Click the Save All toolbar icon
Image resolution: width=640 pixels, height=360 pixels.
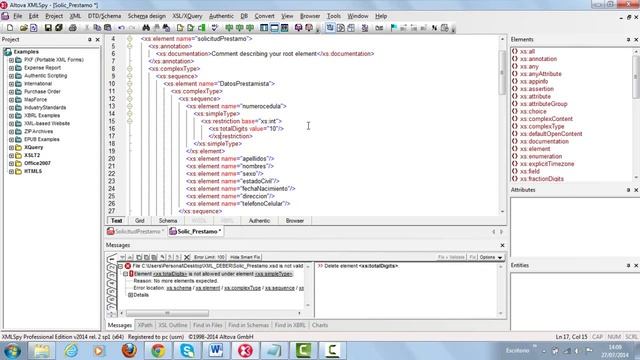59,28
